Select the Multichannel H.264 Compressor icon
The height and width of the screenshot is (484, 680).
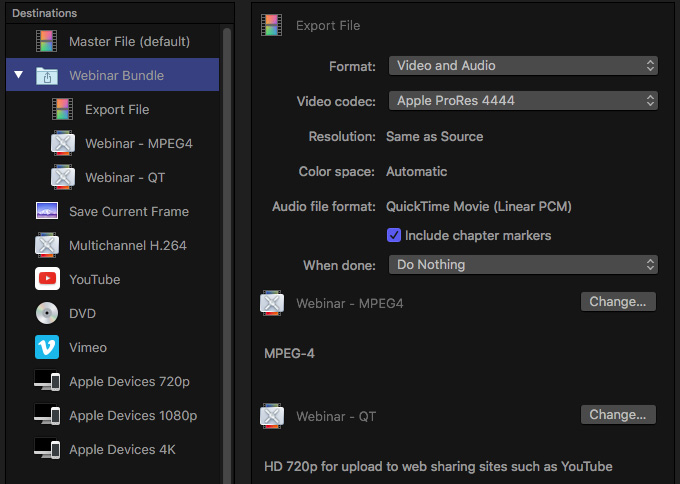click(47, 245)
